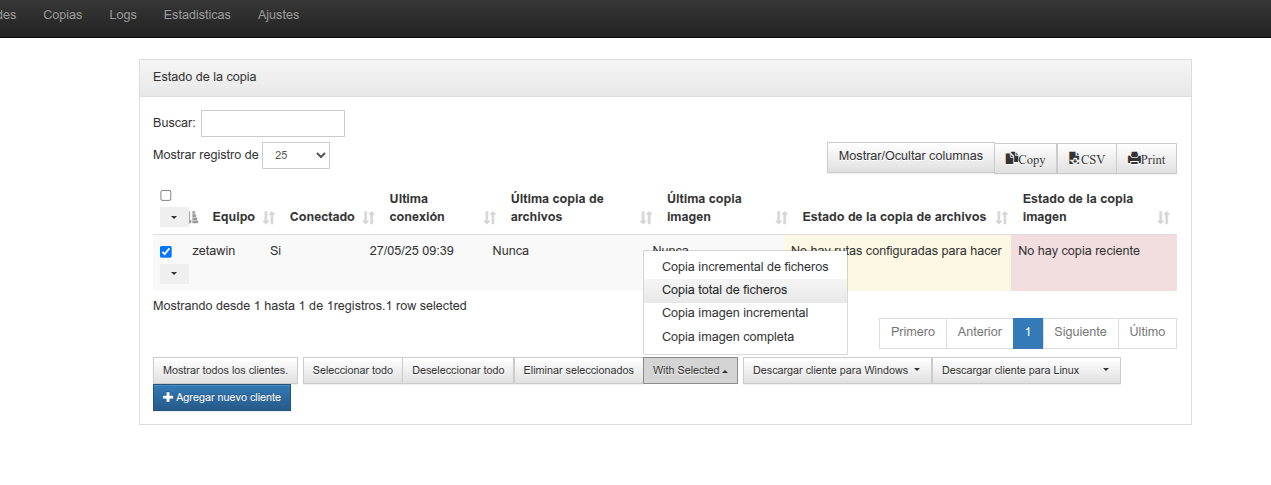Expand Descargar cliente para Linux dropdown
Image resolution: width=1271 pixels, height=485 pixels.
1025,371
